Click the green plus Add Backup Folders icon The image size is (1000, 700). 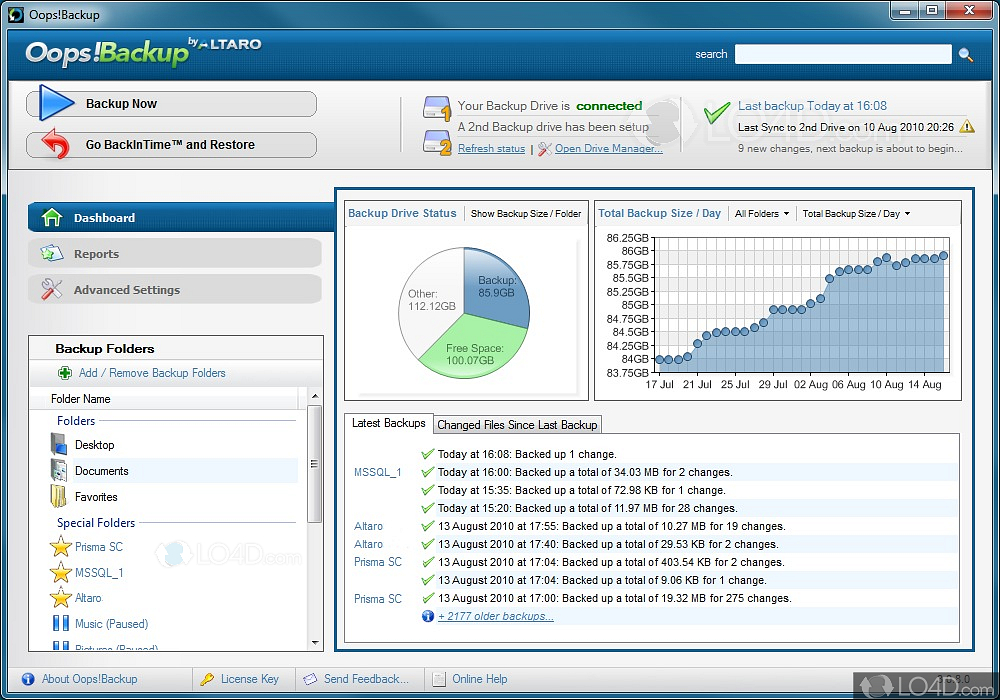coord(65,373)
